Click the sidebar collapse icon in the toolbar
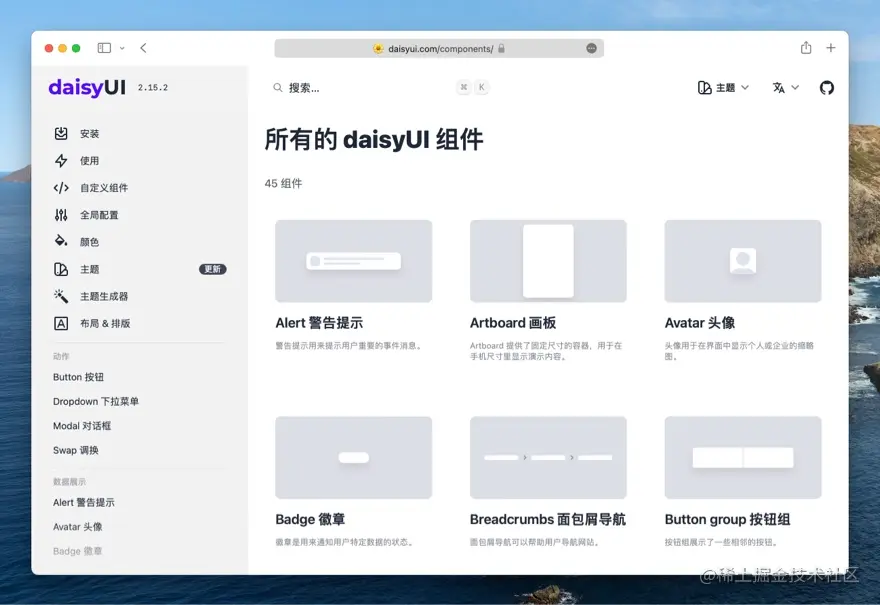The image size is (880, 605). pyautogui.click(x=103, y=47)
